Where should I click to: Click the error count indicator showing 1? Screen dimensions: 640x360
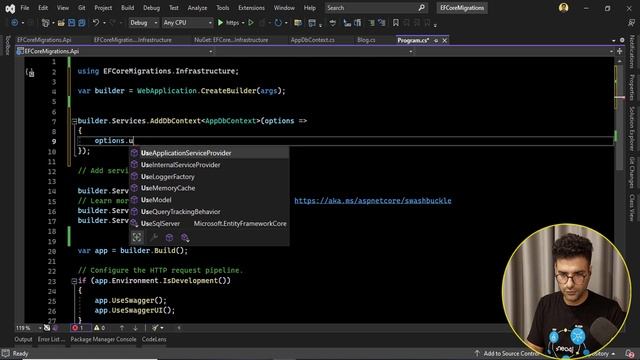pos(77,328)
